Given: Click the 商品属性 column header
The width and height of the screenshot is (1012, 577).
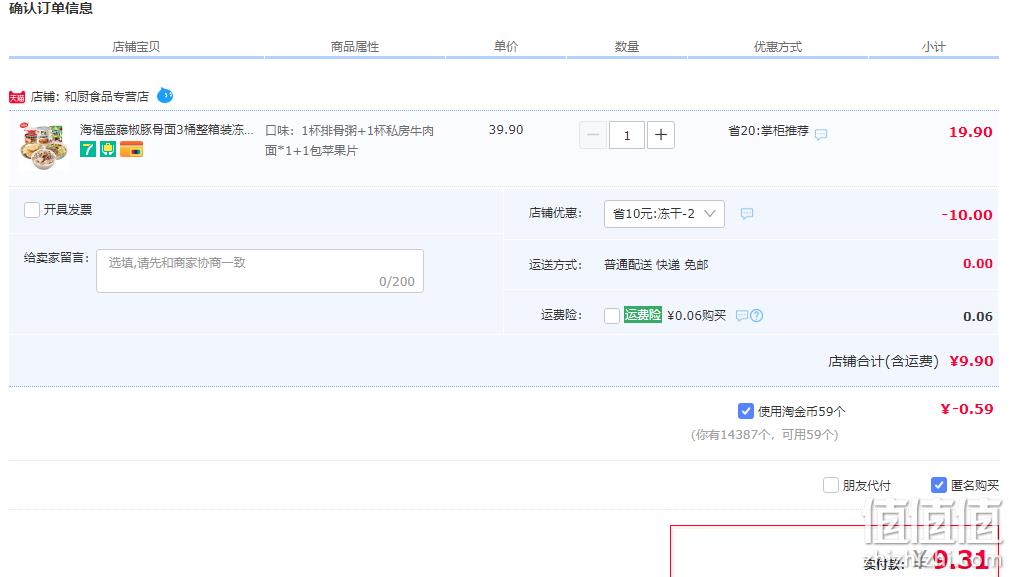Looking at the screenshot, I should pyautogui.click(x=355, y=46).
